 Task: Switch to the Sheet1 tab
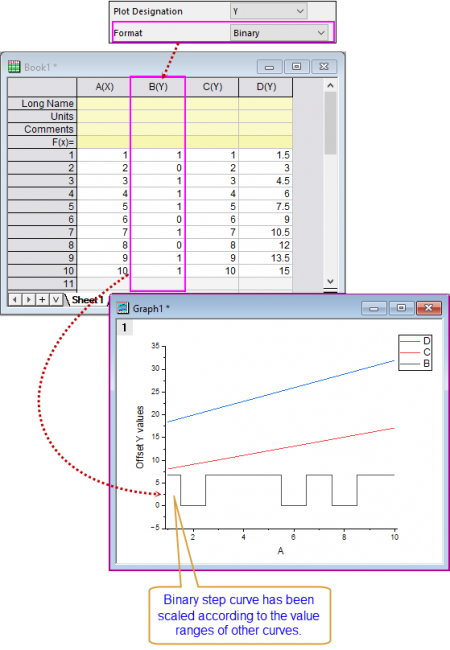[87, 300]
